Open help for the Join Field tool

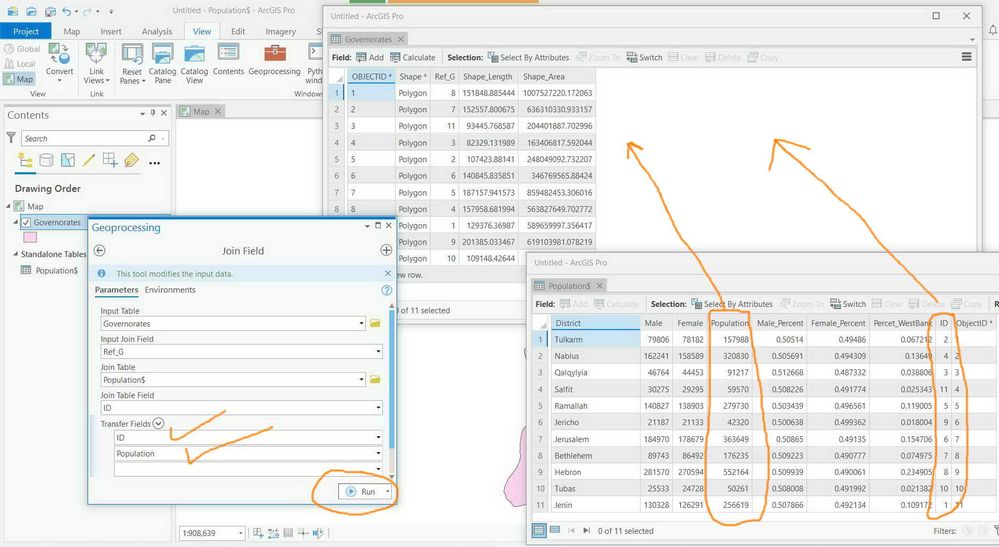[x=386, y=290]
